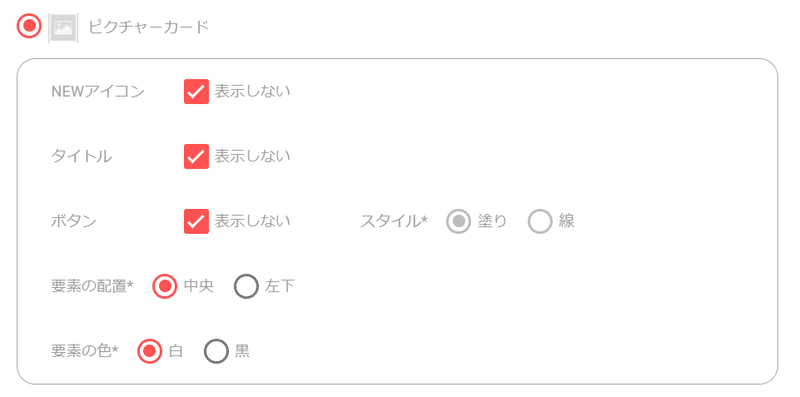Select the 線 style radio circle
Viewport: 800px width, 397px height.
point(540,221)
